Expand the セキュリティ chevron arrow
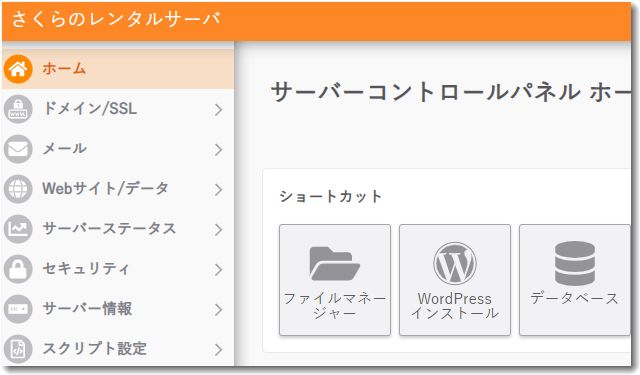The image size is (640, 375). click(218, 269)
